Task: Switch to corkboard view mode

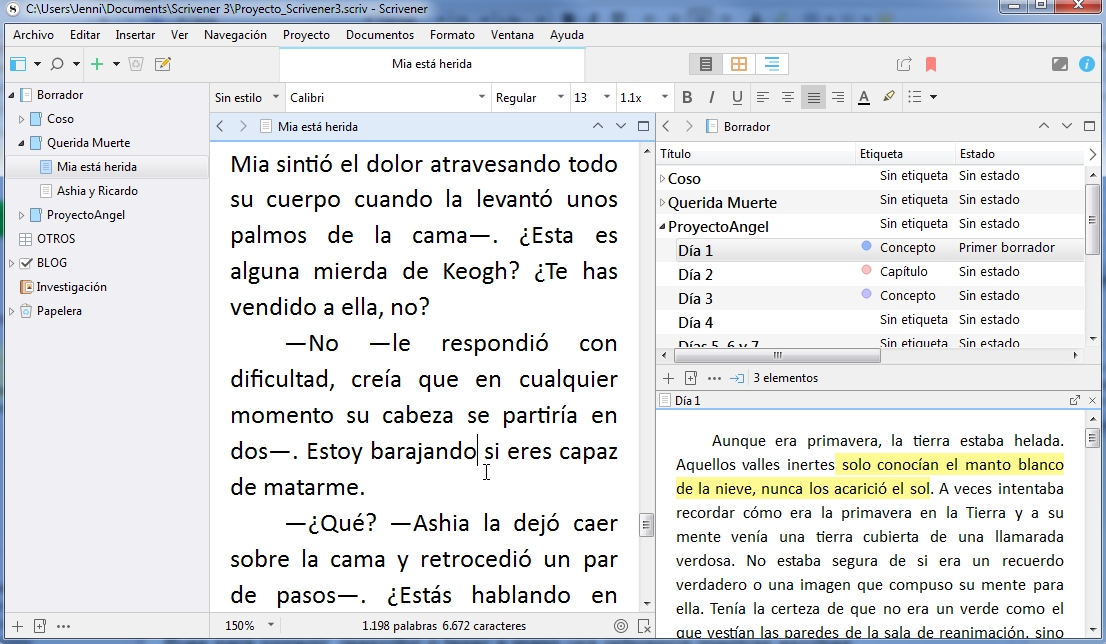Action: tap(739, 64)
